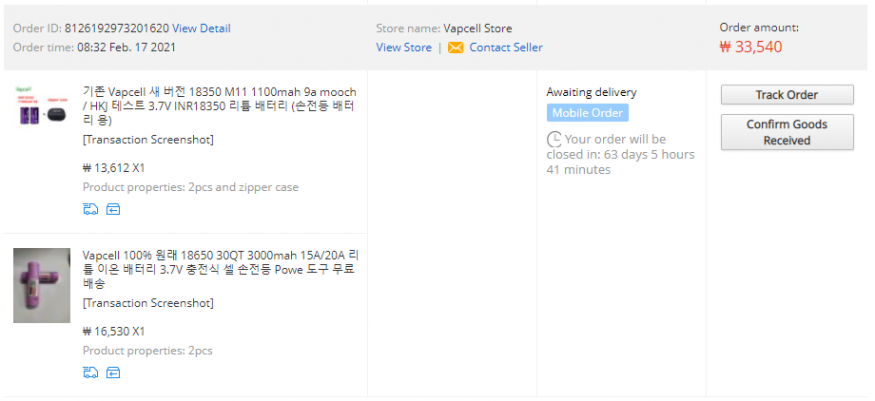Click the truck shipping icon under the 18650 battery
875x401 pixels.
click(x=90, y=373)
